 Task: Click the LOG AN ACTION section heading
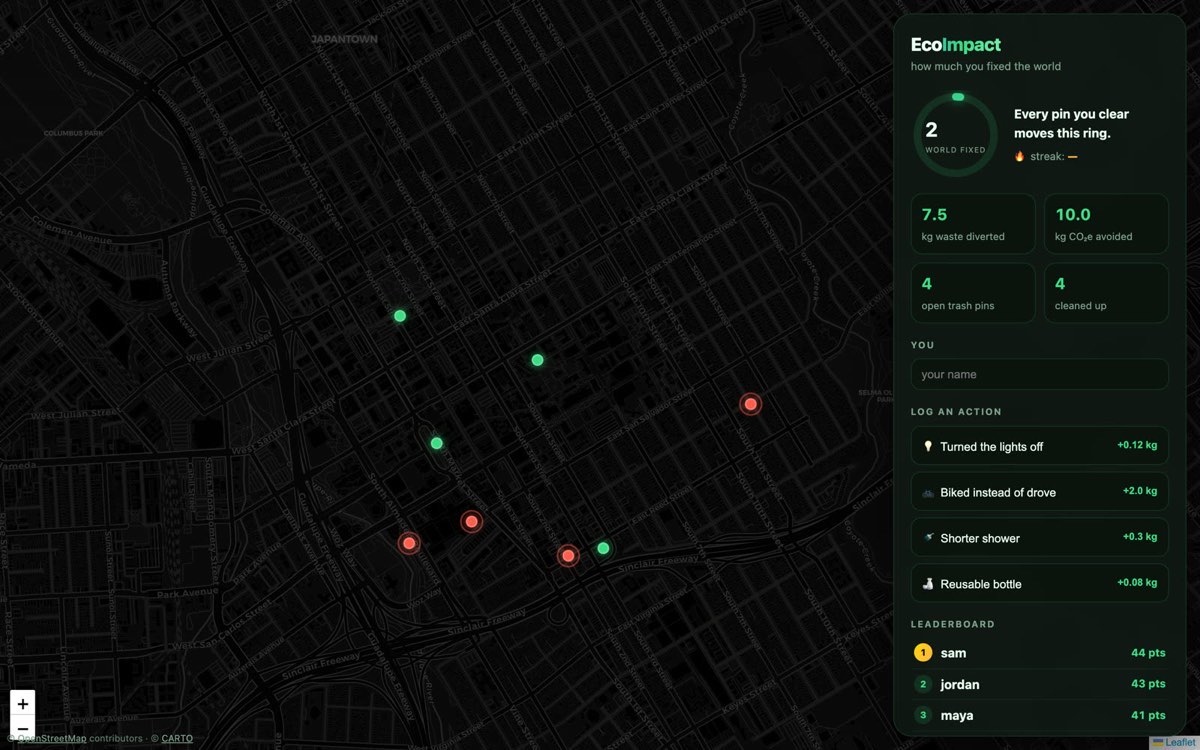tap(956, 412)
